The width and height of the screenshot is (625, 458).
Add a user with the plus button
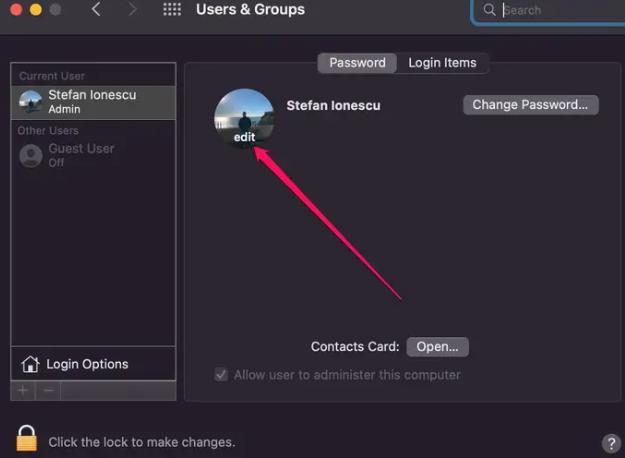pos(23,391)
